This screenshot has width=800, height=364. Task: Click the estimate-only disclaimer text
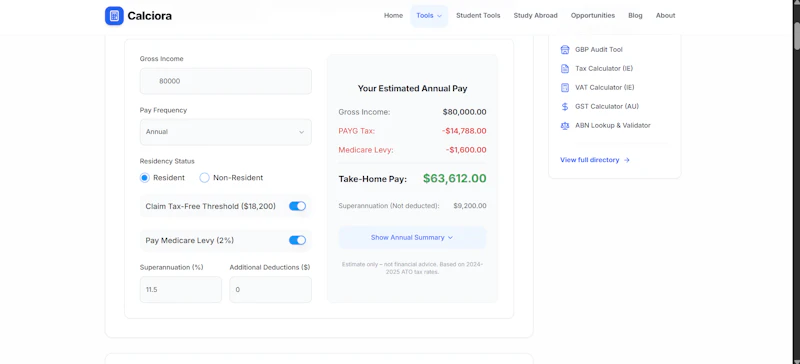pyautogui.click(x=412, y=268)
